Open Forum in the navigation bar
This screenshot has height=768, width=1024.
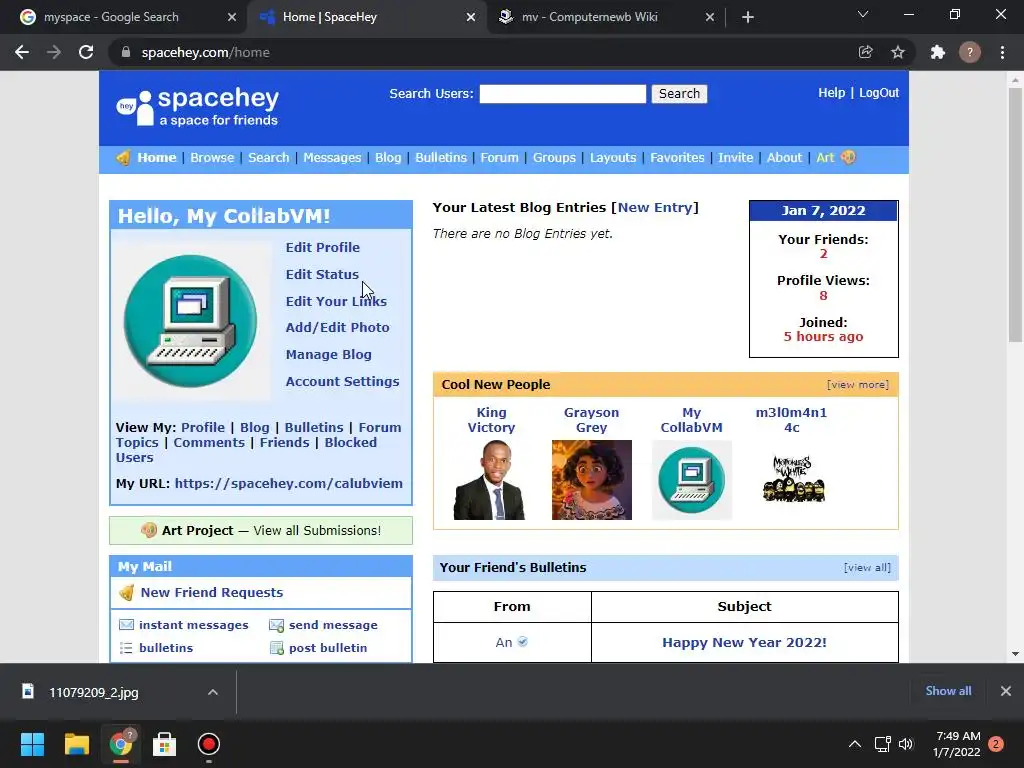[499, 157]
